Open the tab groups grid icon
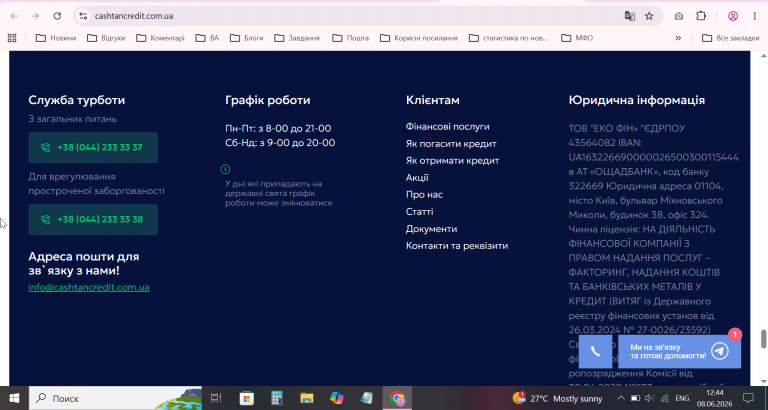Image resolution: width=768 pixels, height=410 pixels. click(12, 38)
